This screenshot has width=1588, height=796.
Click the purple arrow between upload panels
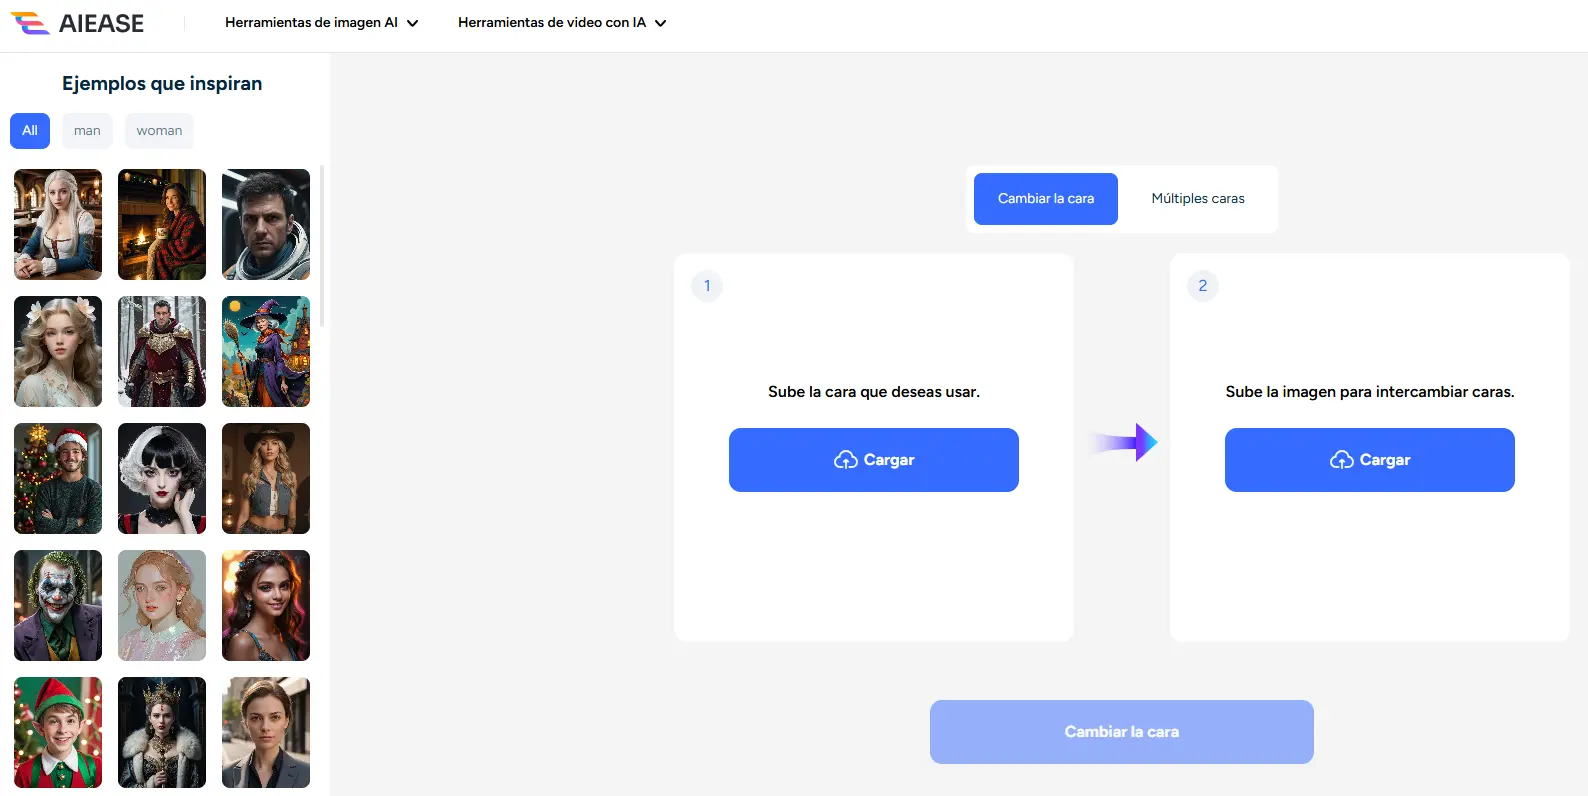[x=1124, y=442]
